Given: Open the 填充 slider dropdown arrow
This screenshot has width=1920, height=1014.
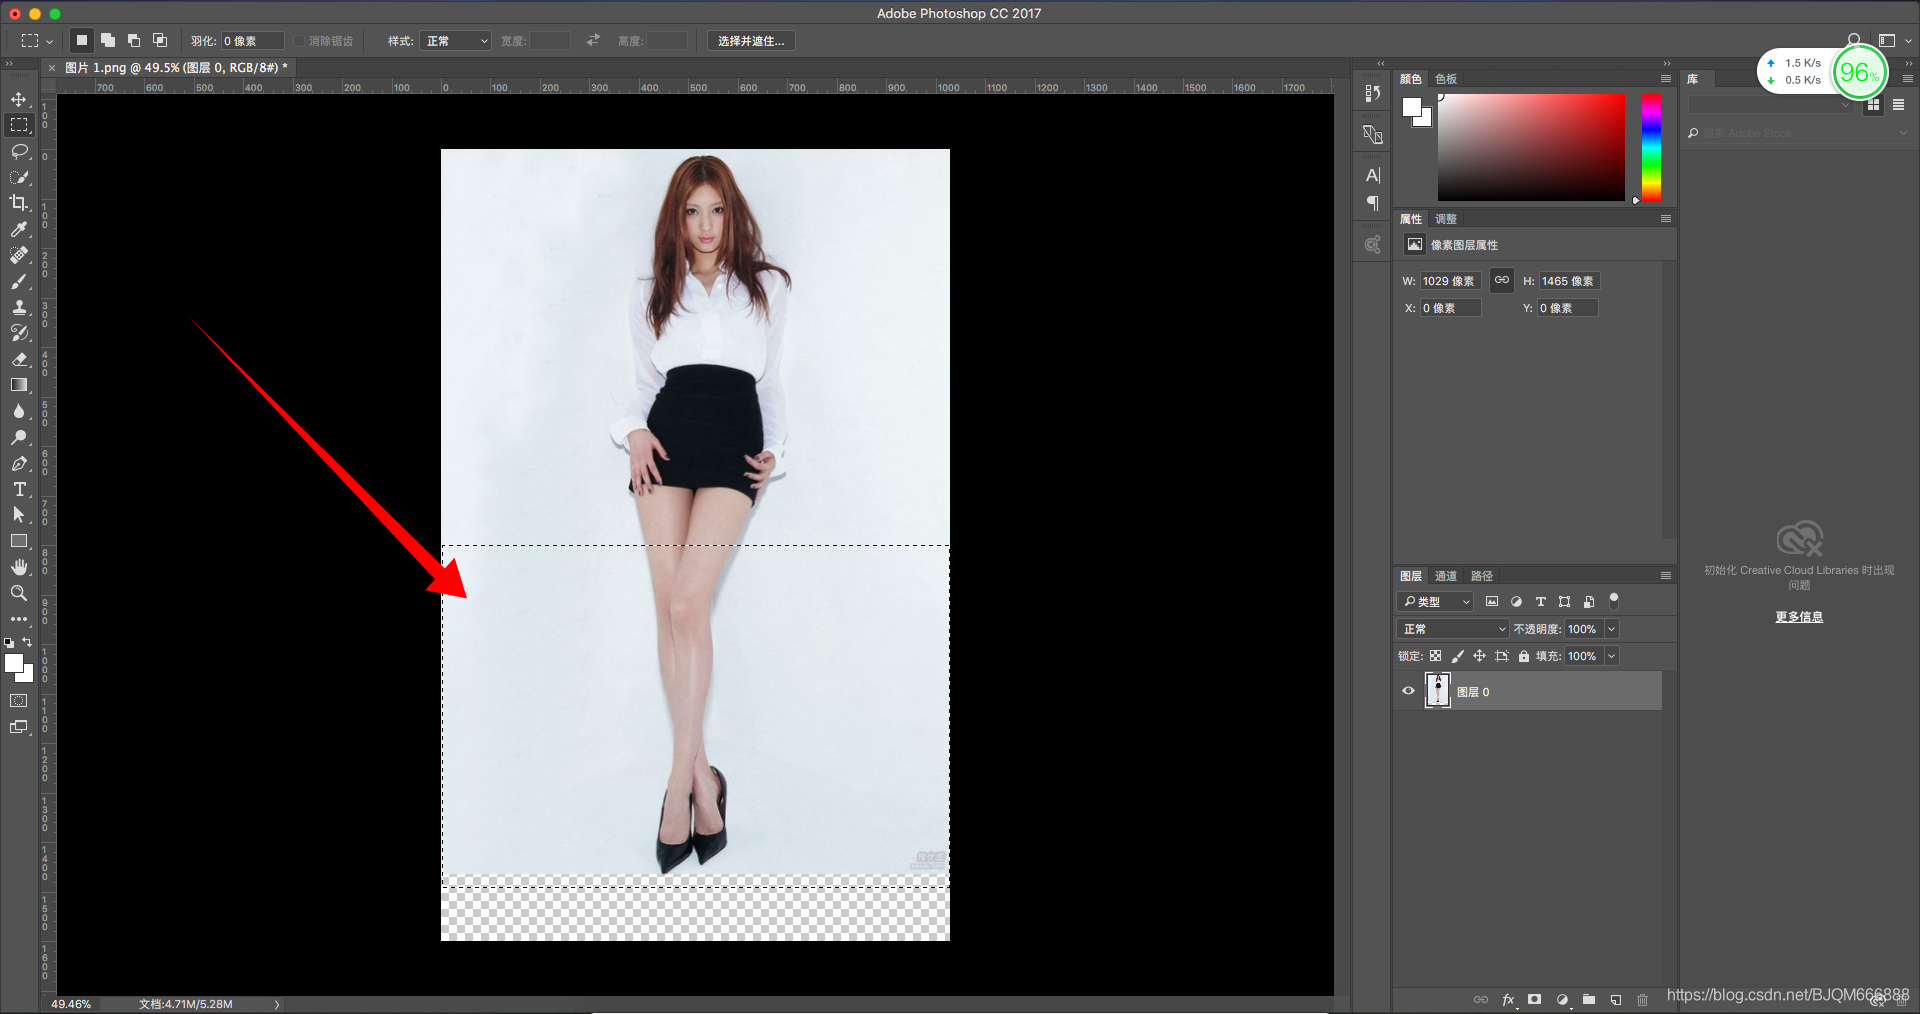Looking at the screenshot, I should (x=1611, y=656).
